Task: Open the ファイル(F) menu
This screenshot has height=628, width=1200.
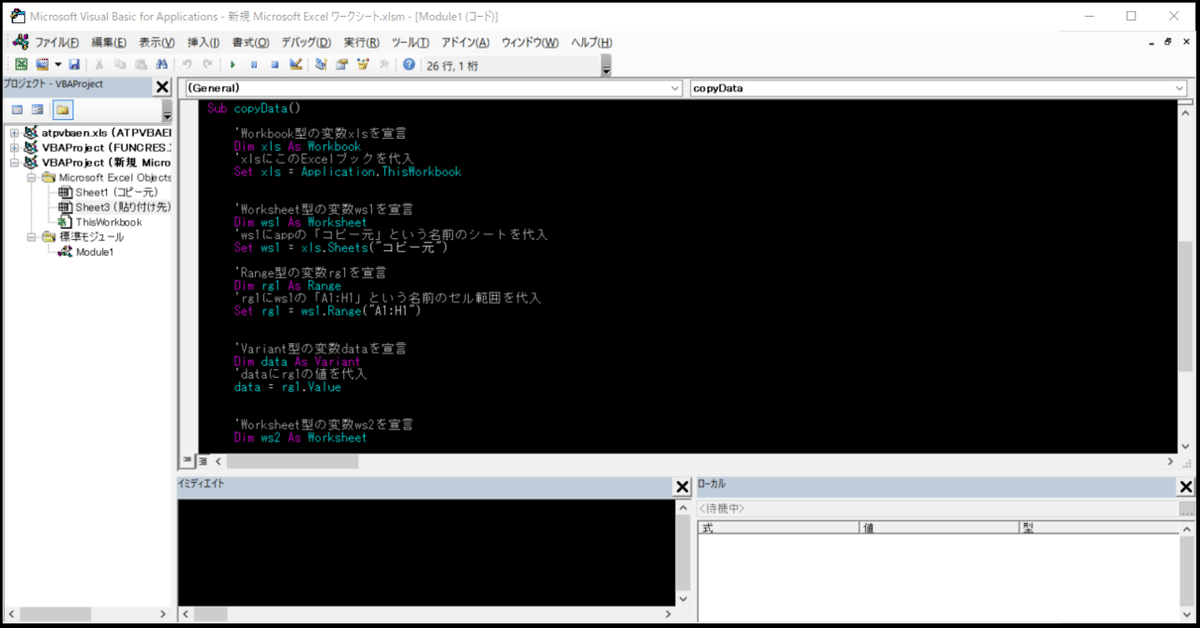Action: click(57, 42)
